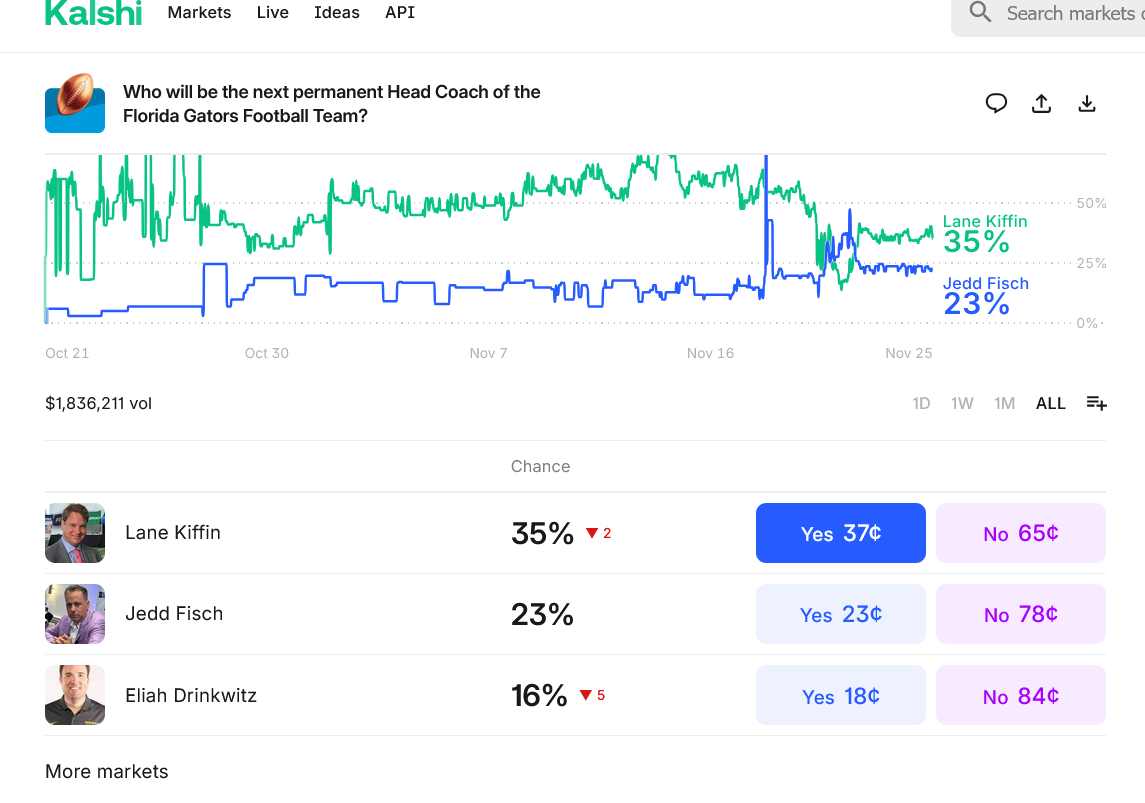Switch chart to ALL time range
Screen dimensions: 1145x803
tap(1050, 403)
